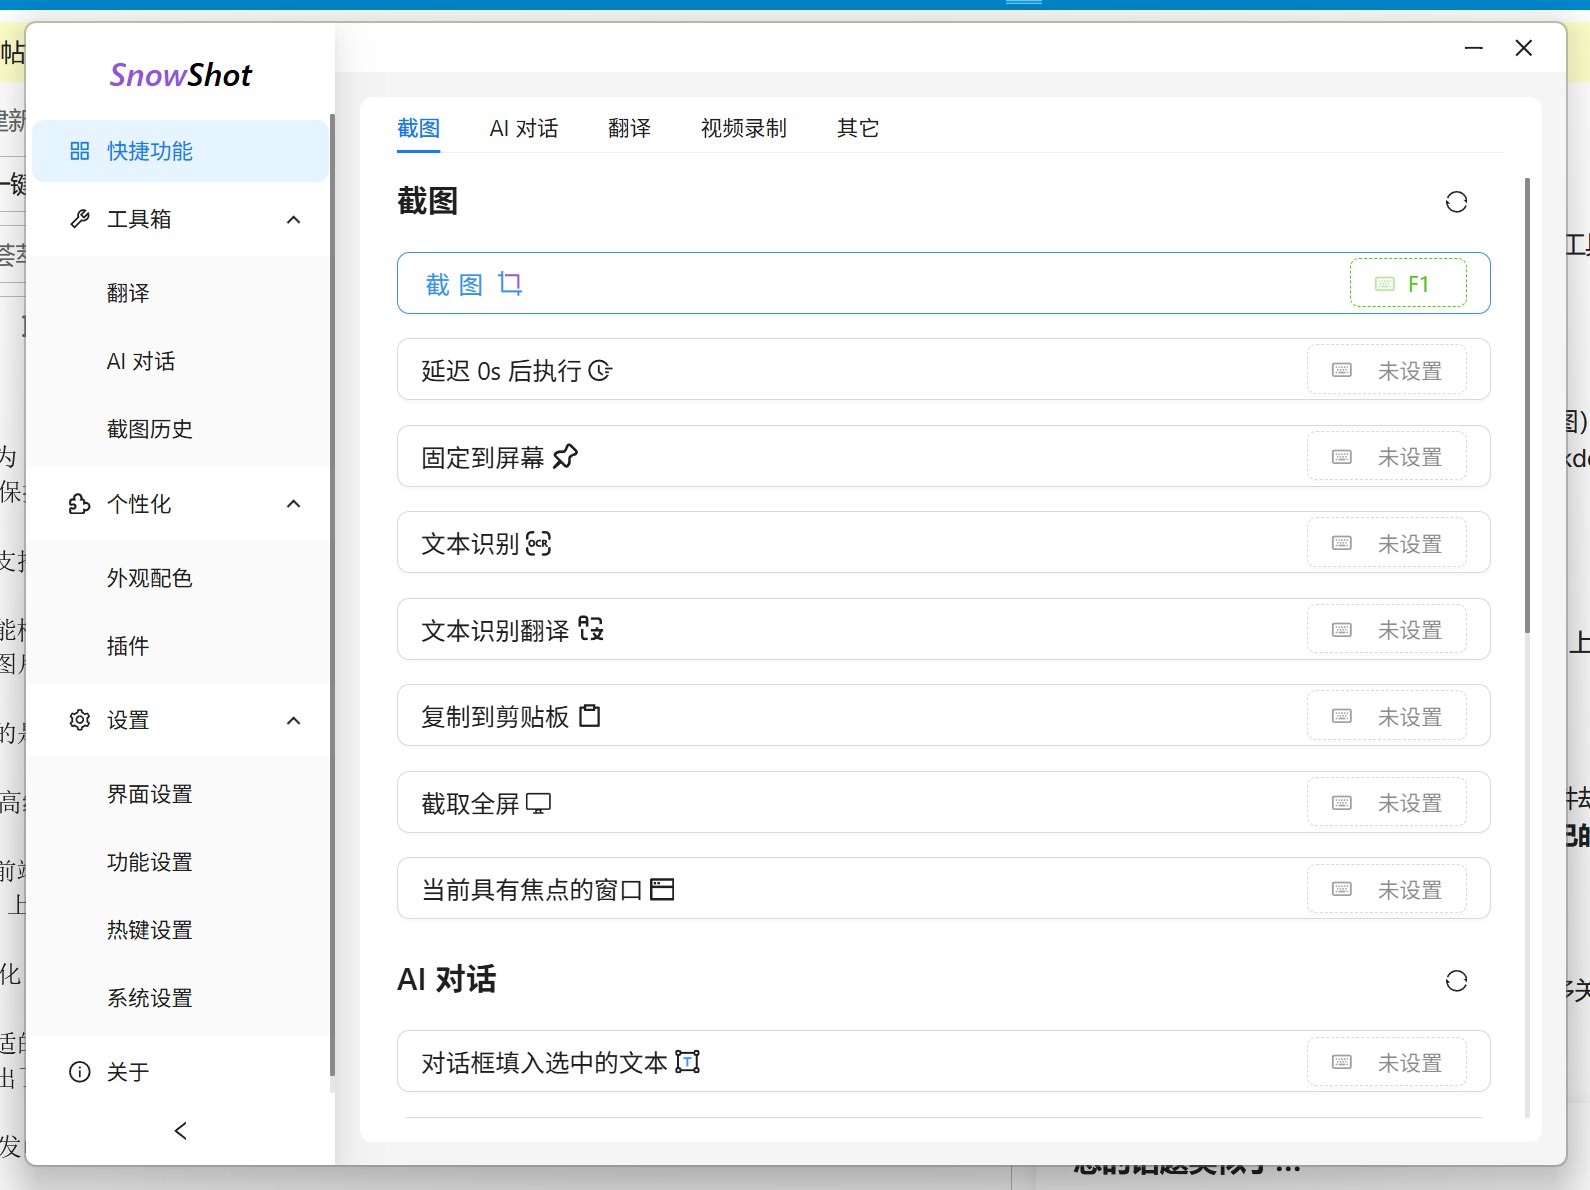Click the info icon beside 关于

coord(80,1072)
